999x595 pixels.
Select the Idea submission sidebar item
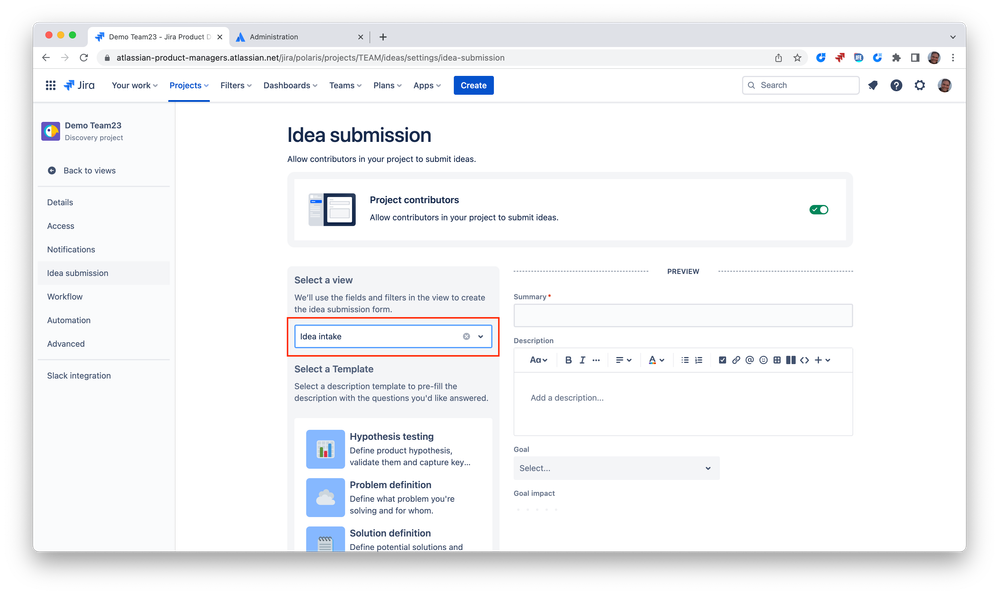coord(104,273)
